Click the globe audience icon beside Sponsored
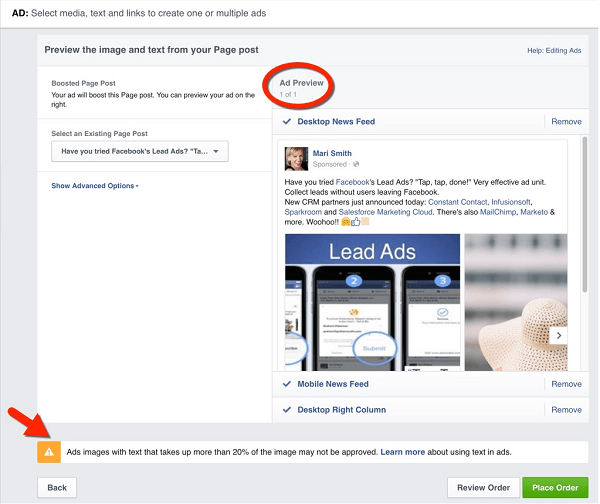This screenshot has height=504, width=600. pyautogui.click(x=356, y=164)
